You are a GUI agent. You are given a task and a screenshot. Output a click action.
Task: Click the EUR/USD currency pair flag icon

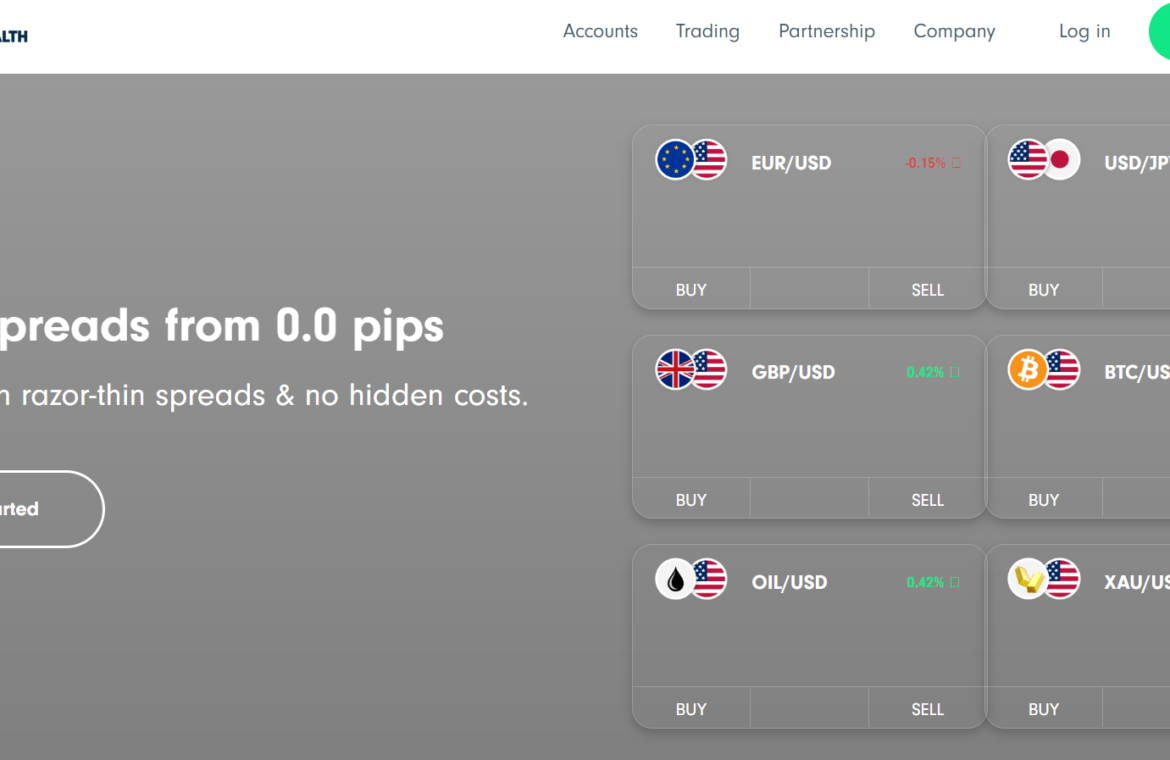point(691,160)
